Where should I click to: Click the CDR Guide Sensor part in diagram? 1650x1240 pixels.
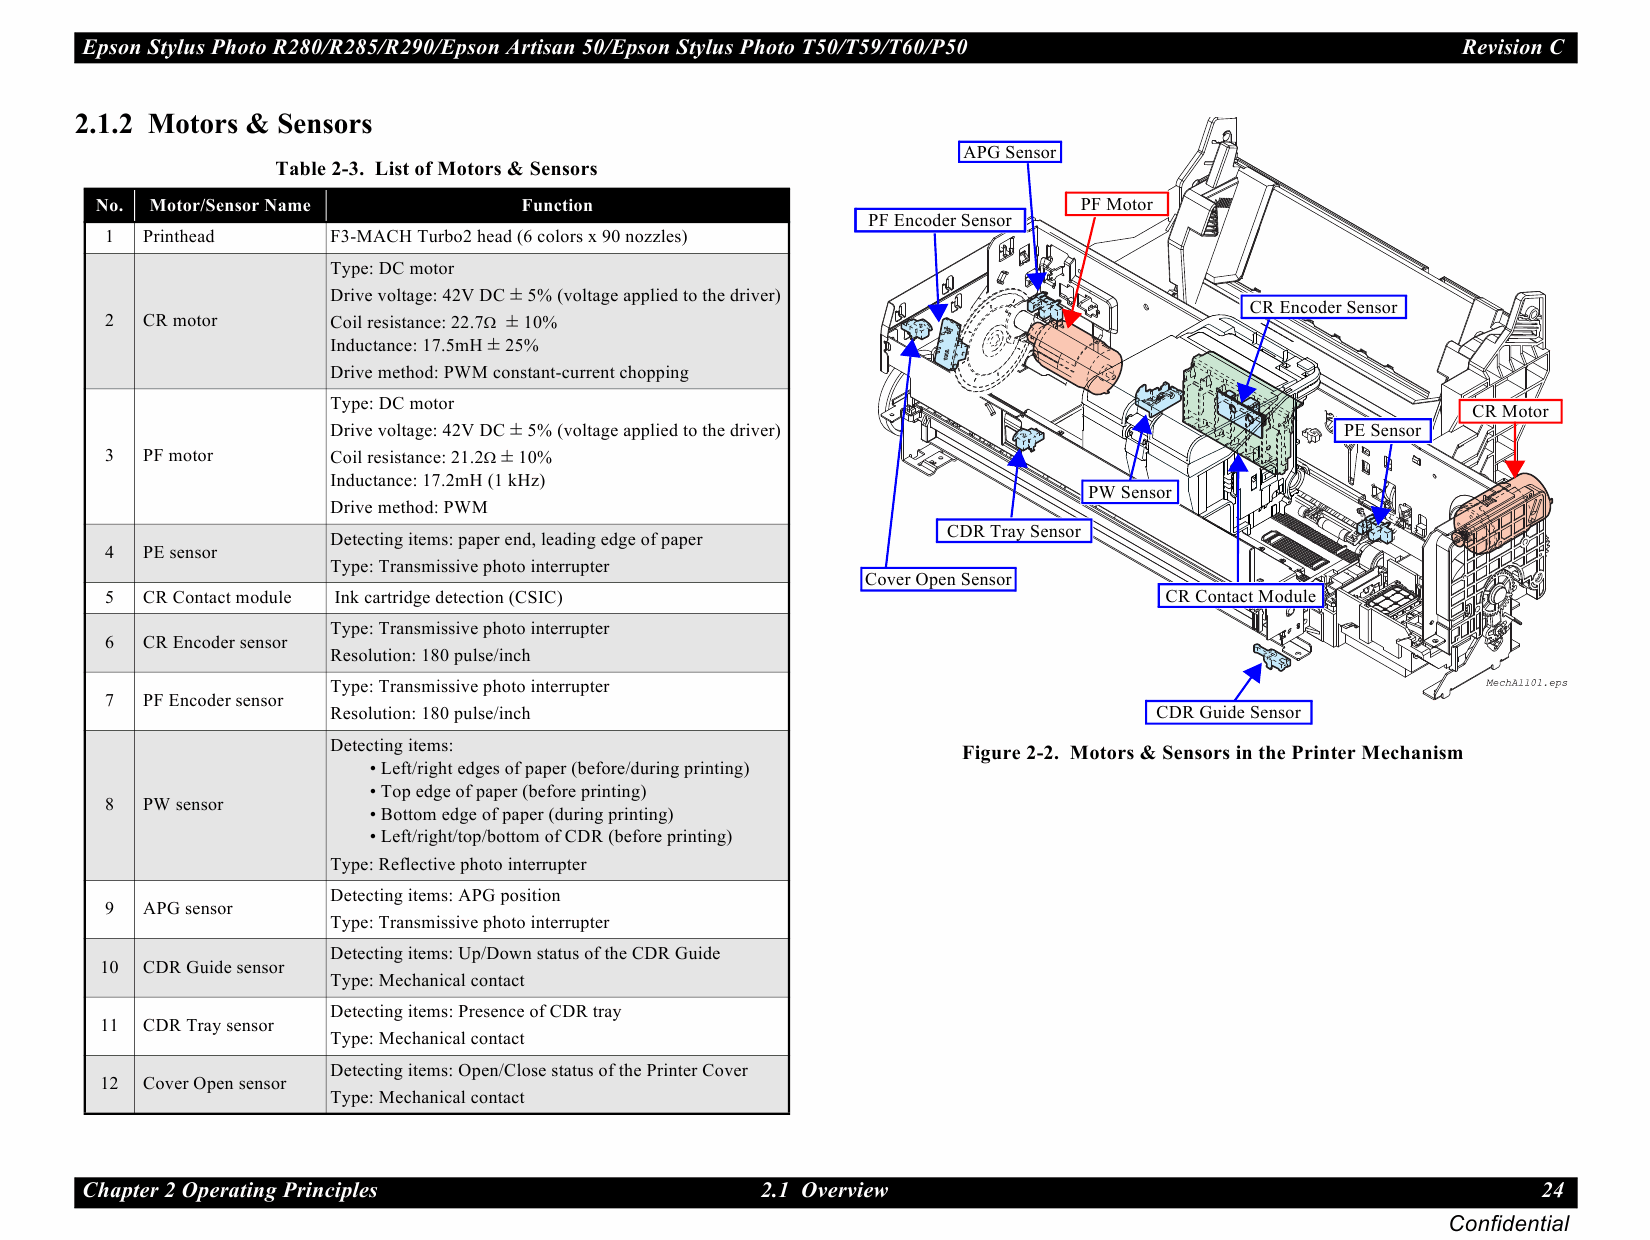[1272, 657]
